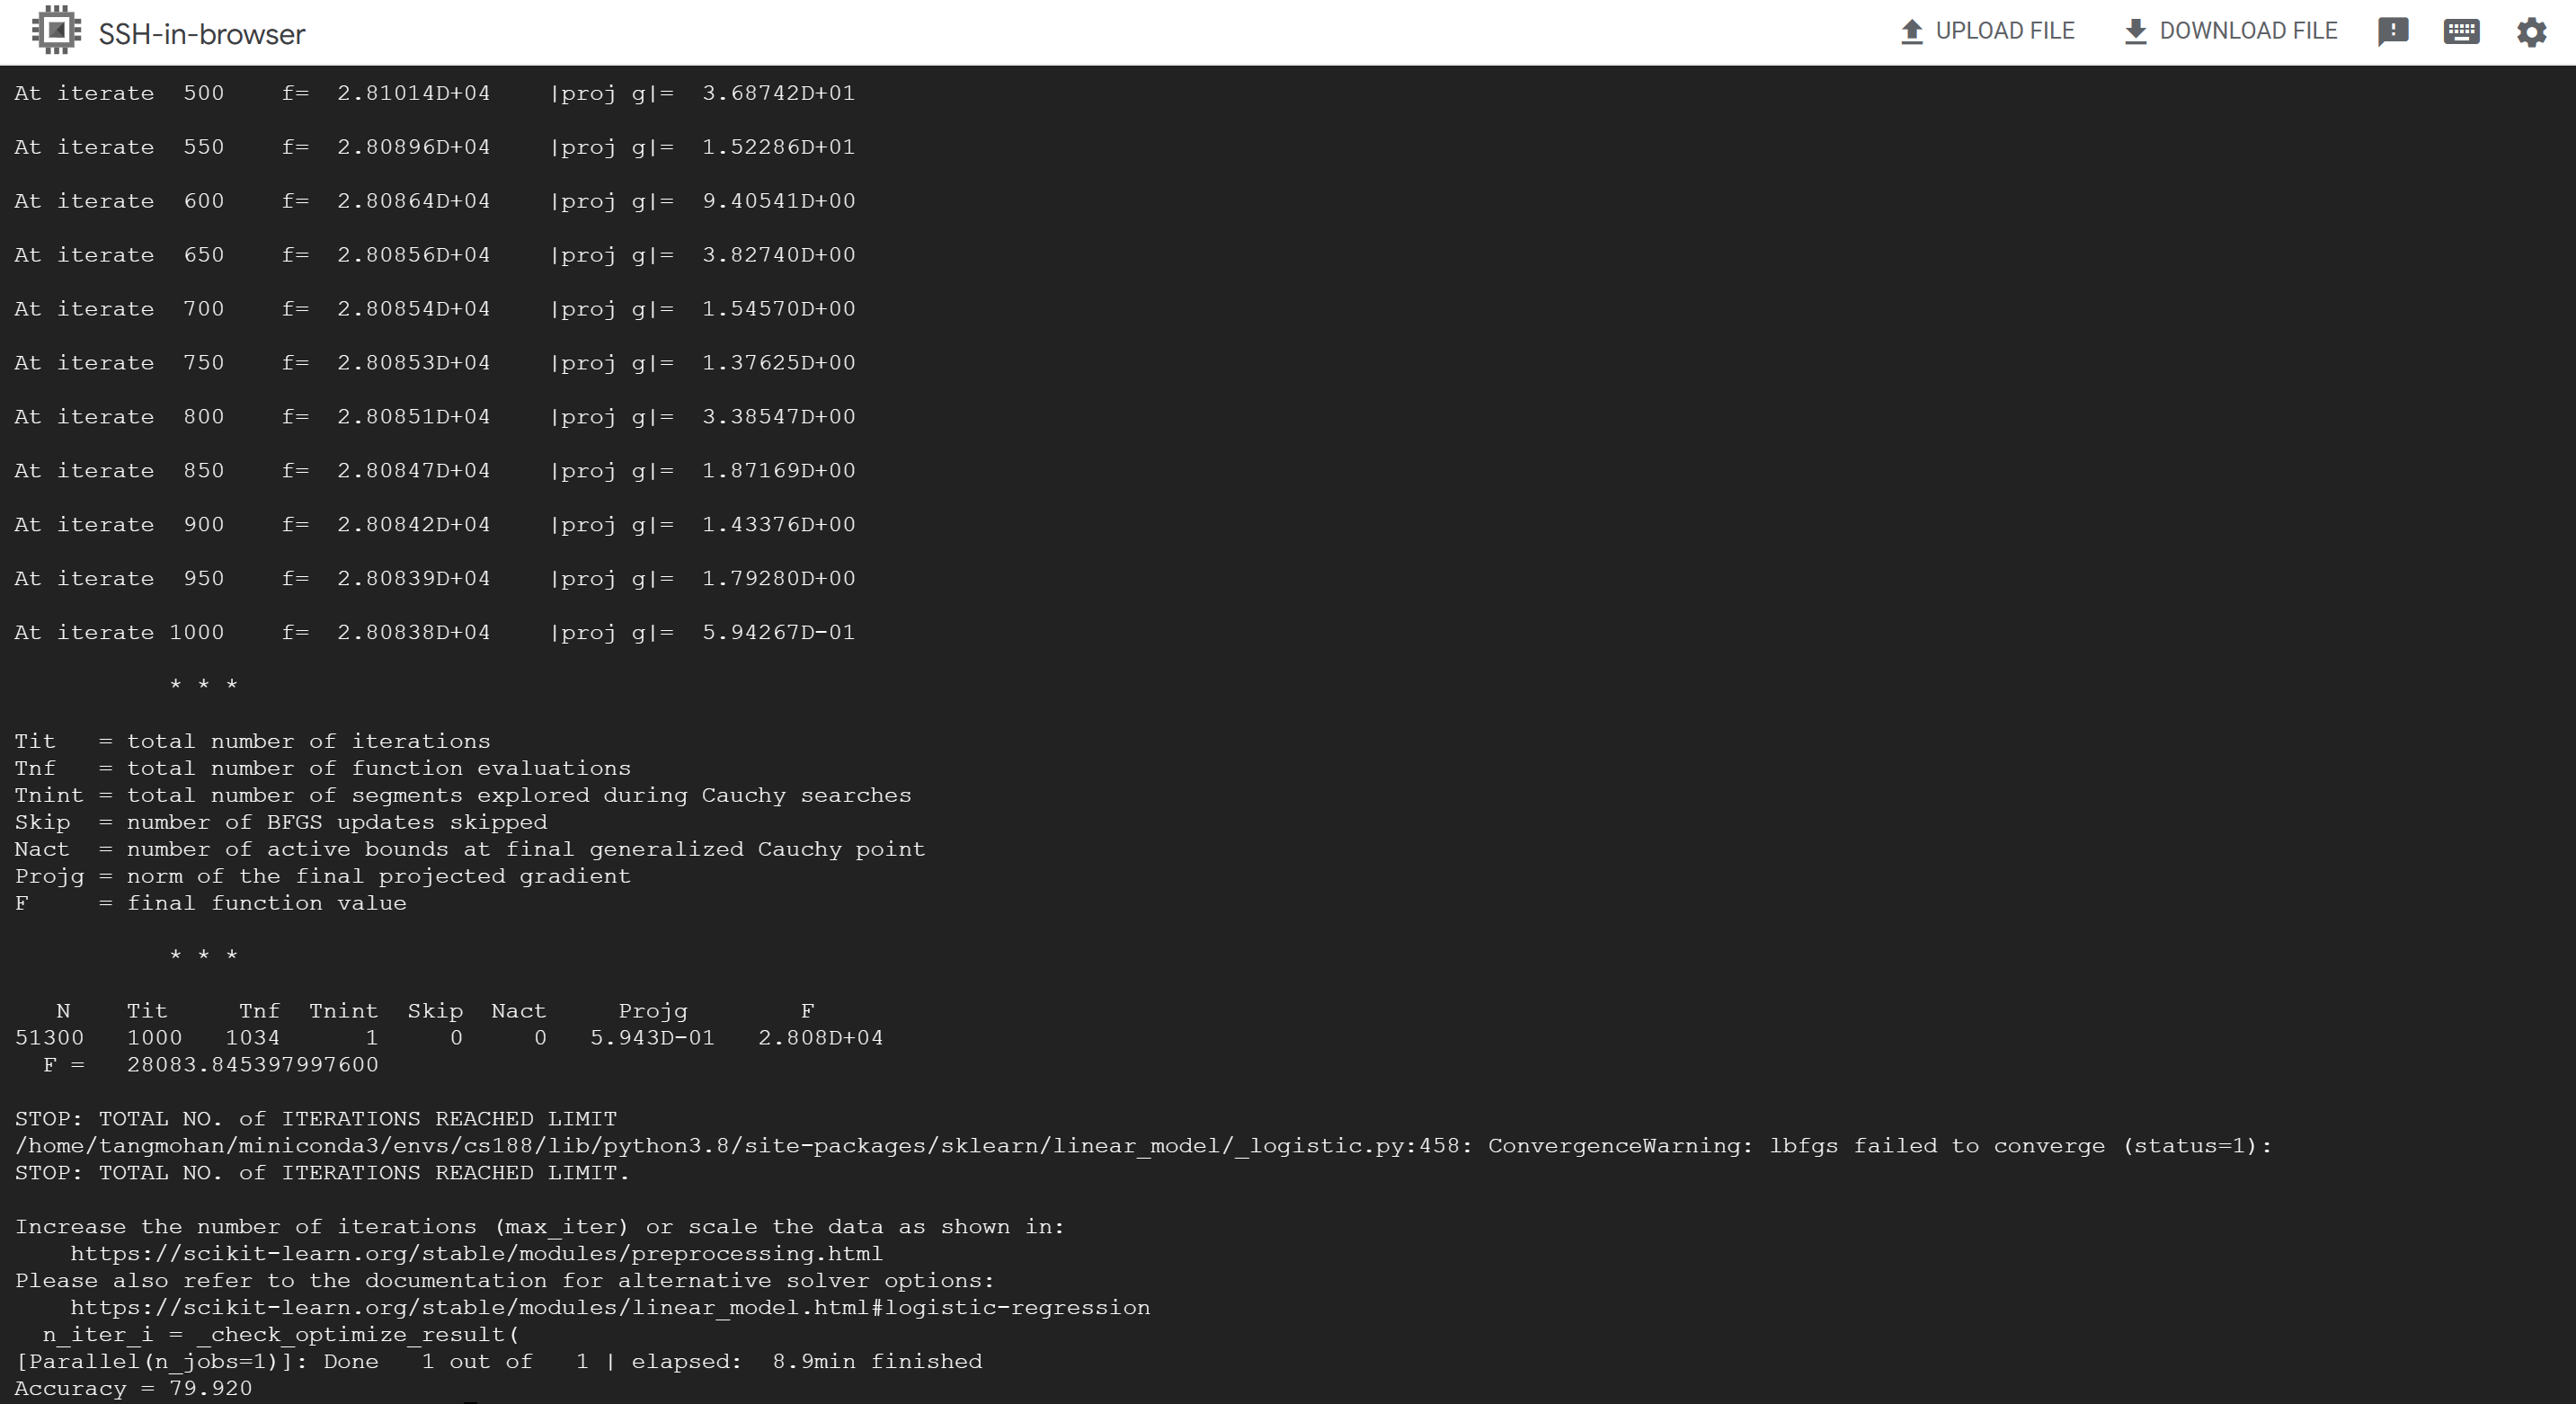Click the 'Nact = number of active bounds' line

click(470, 849)
